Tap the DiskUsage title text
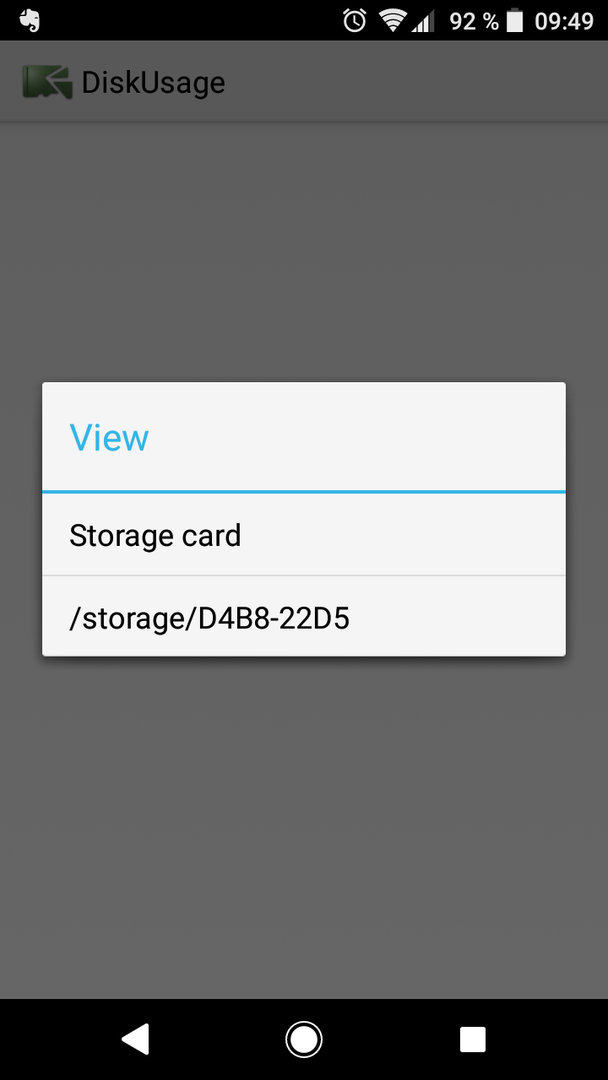 (153, 83)
